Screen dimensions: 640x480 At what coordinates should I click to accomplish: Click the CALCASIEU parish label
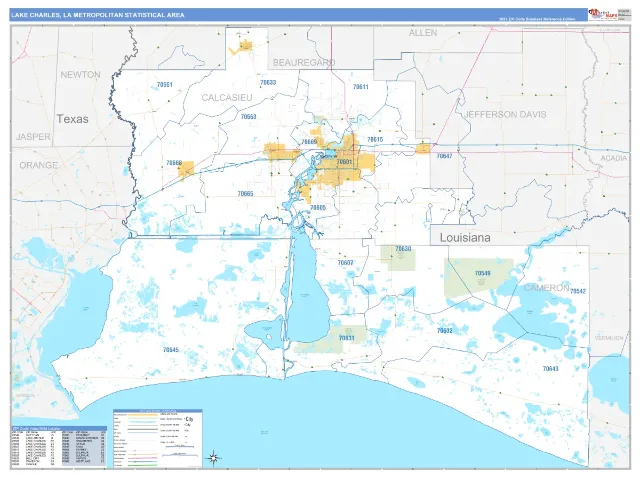[x=227, y=98]
